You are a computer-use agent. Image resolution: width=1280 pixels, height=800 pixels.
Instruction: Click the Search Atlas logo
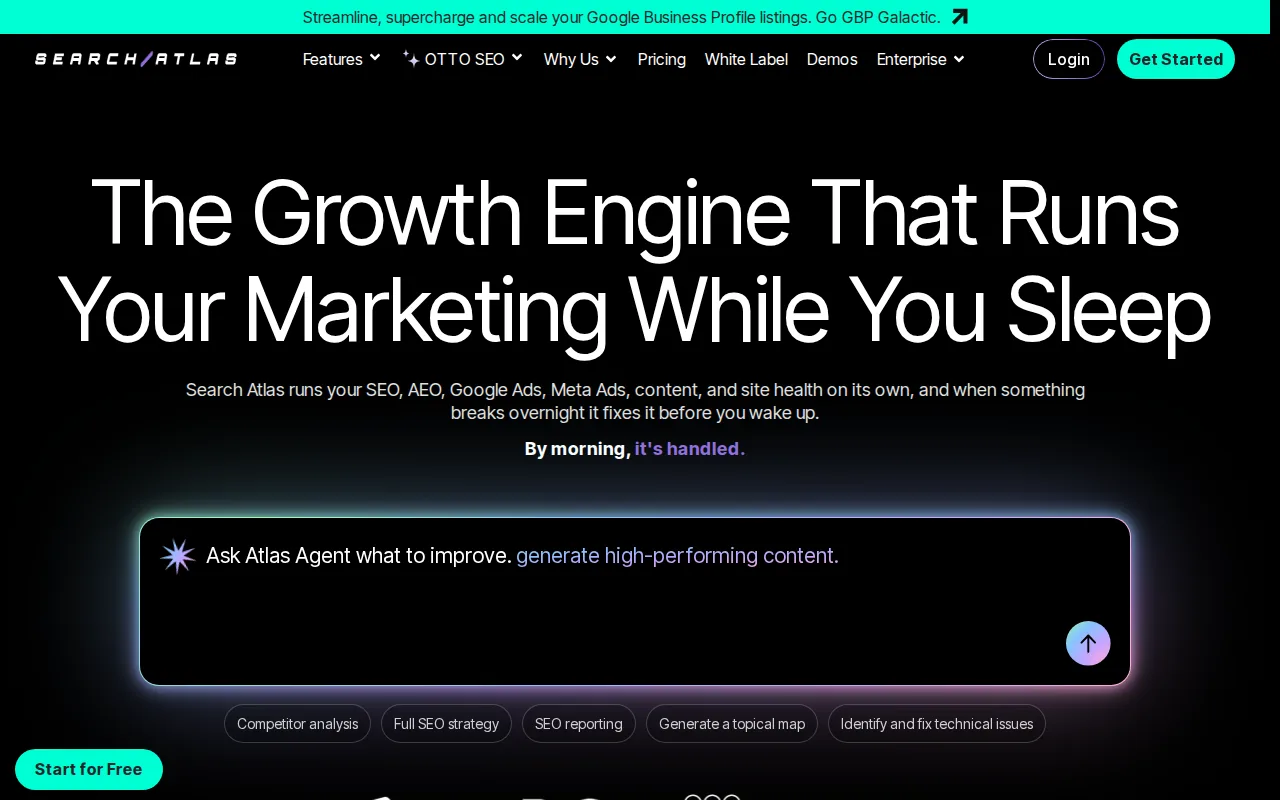(136, 59)
